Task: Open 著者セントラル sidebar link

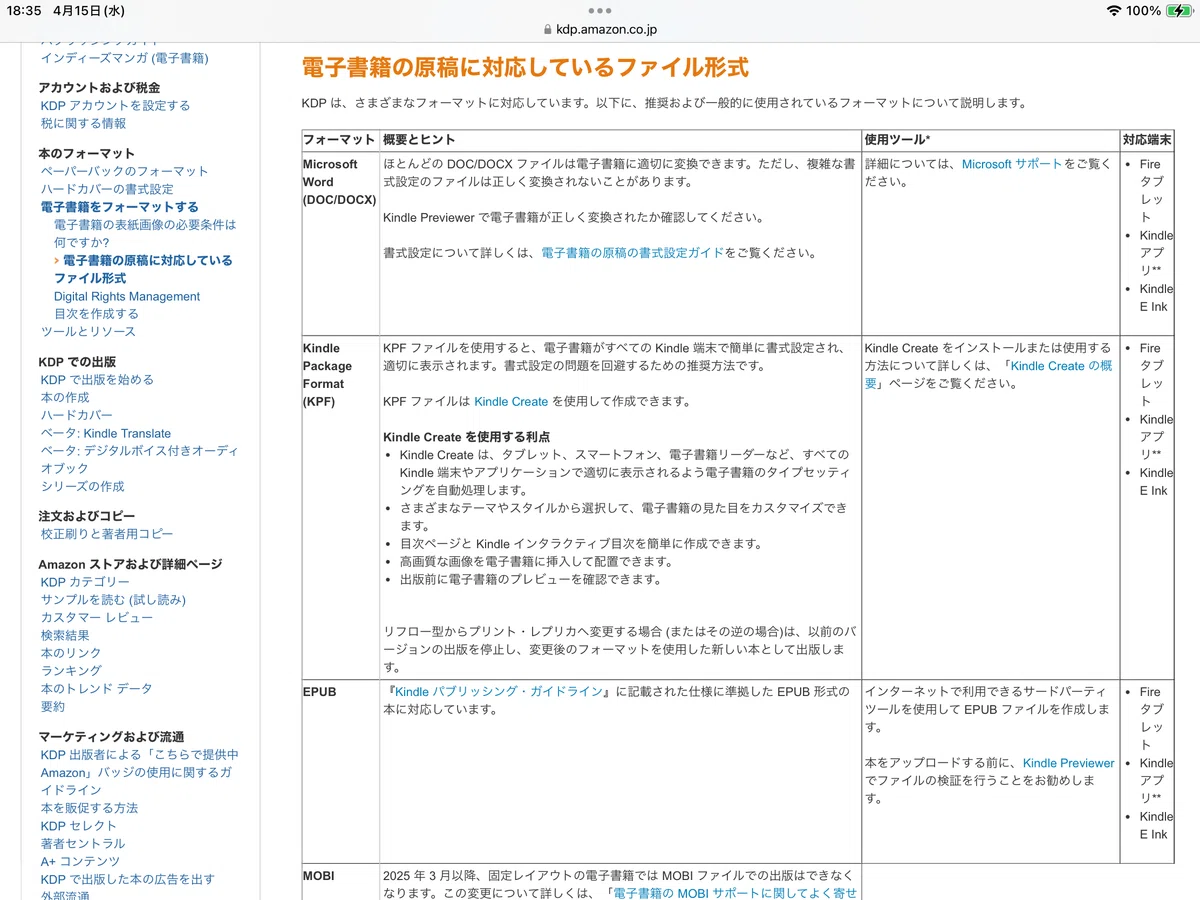Action: point(83,843)
